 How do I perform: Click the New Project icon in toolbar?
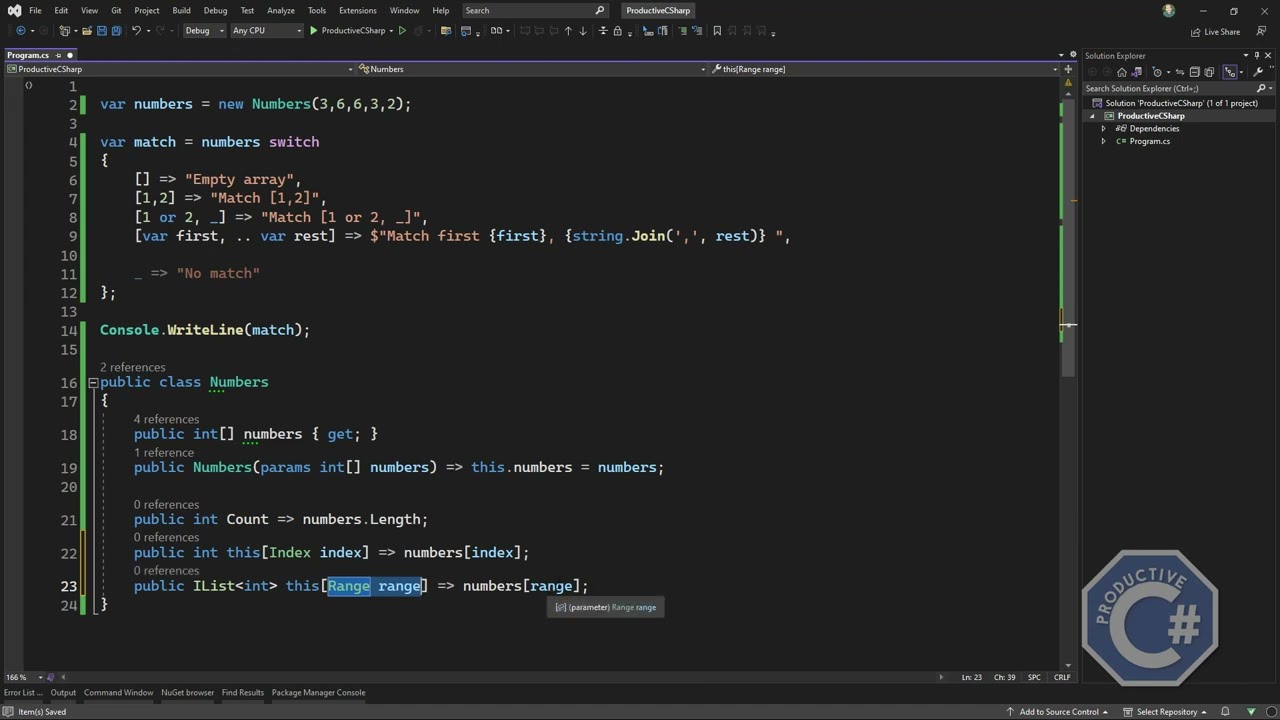click(x=64, y=30)
